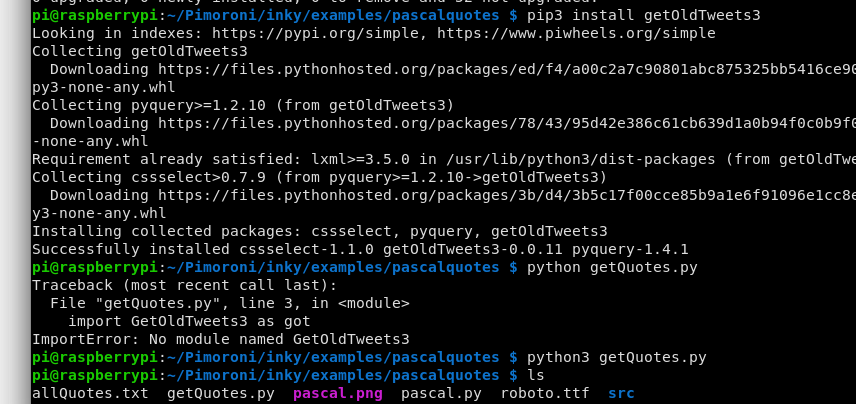This screenshot has width=856, height=404.
Task: Click the pascalquotes path before 'pip3 install'
Action: coord(333,15)
